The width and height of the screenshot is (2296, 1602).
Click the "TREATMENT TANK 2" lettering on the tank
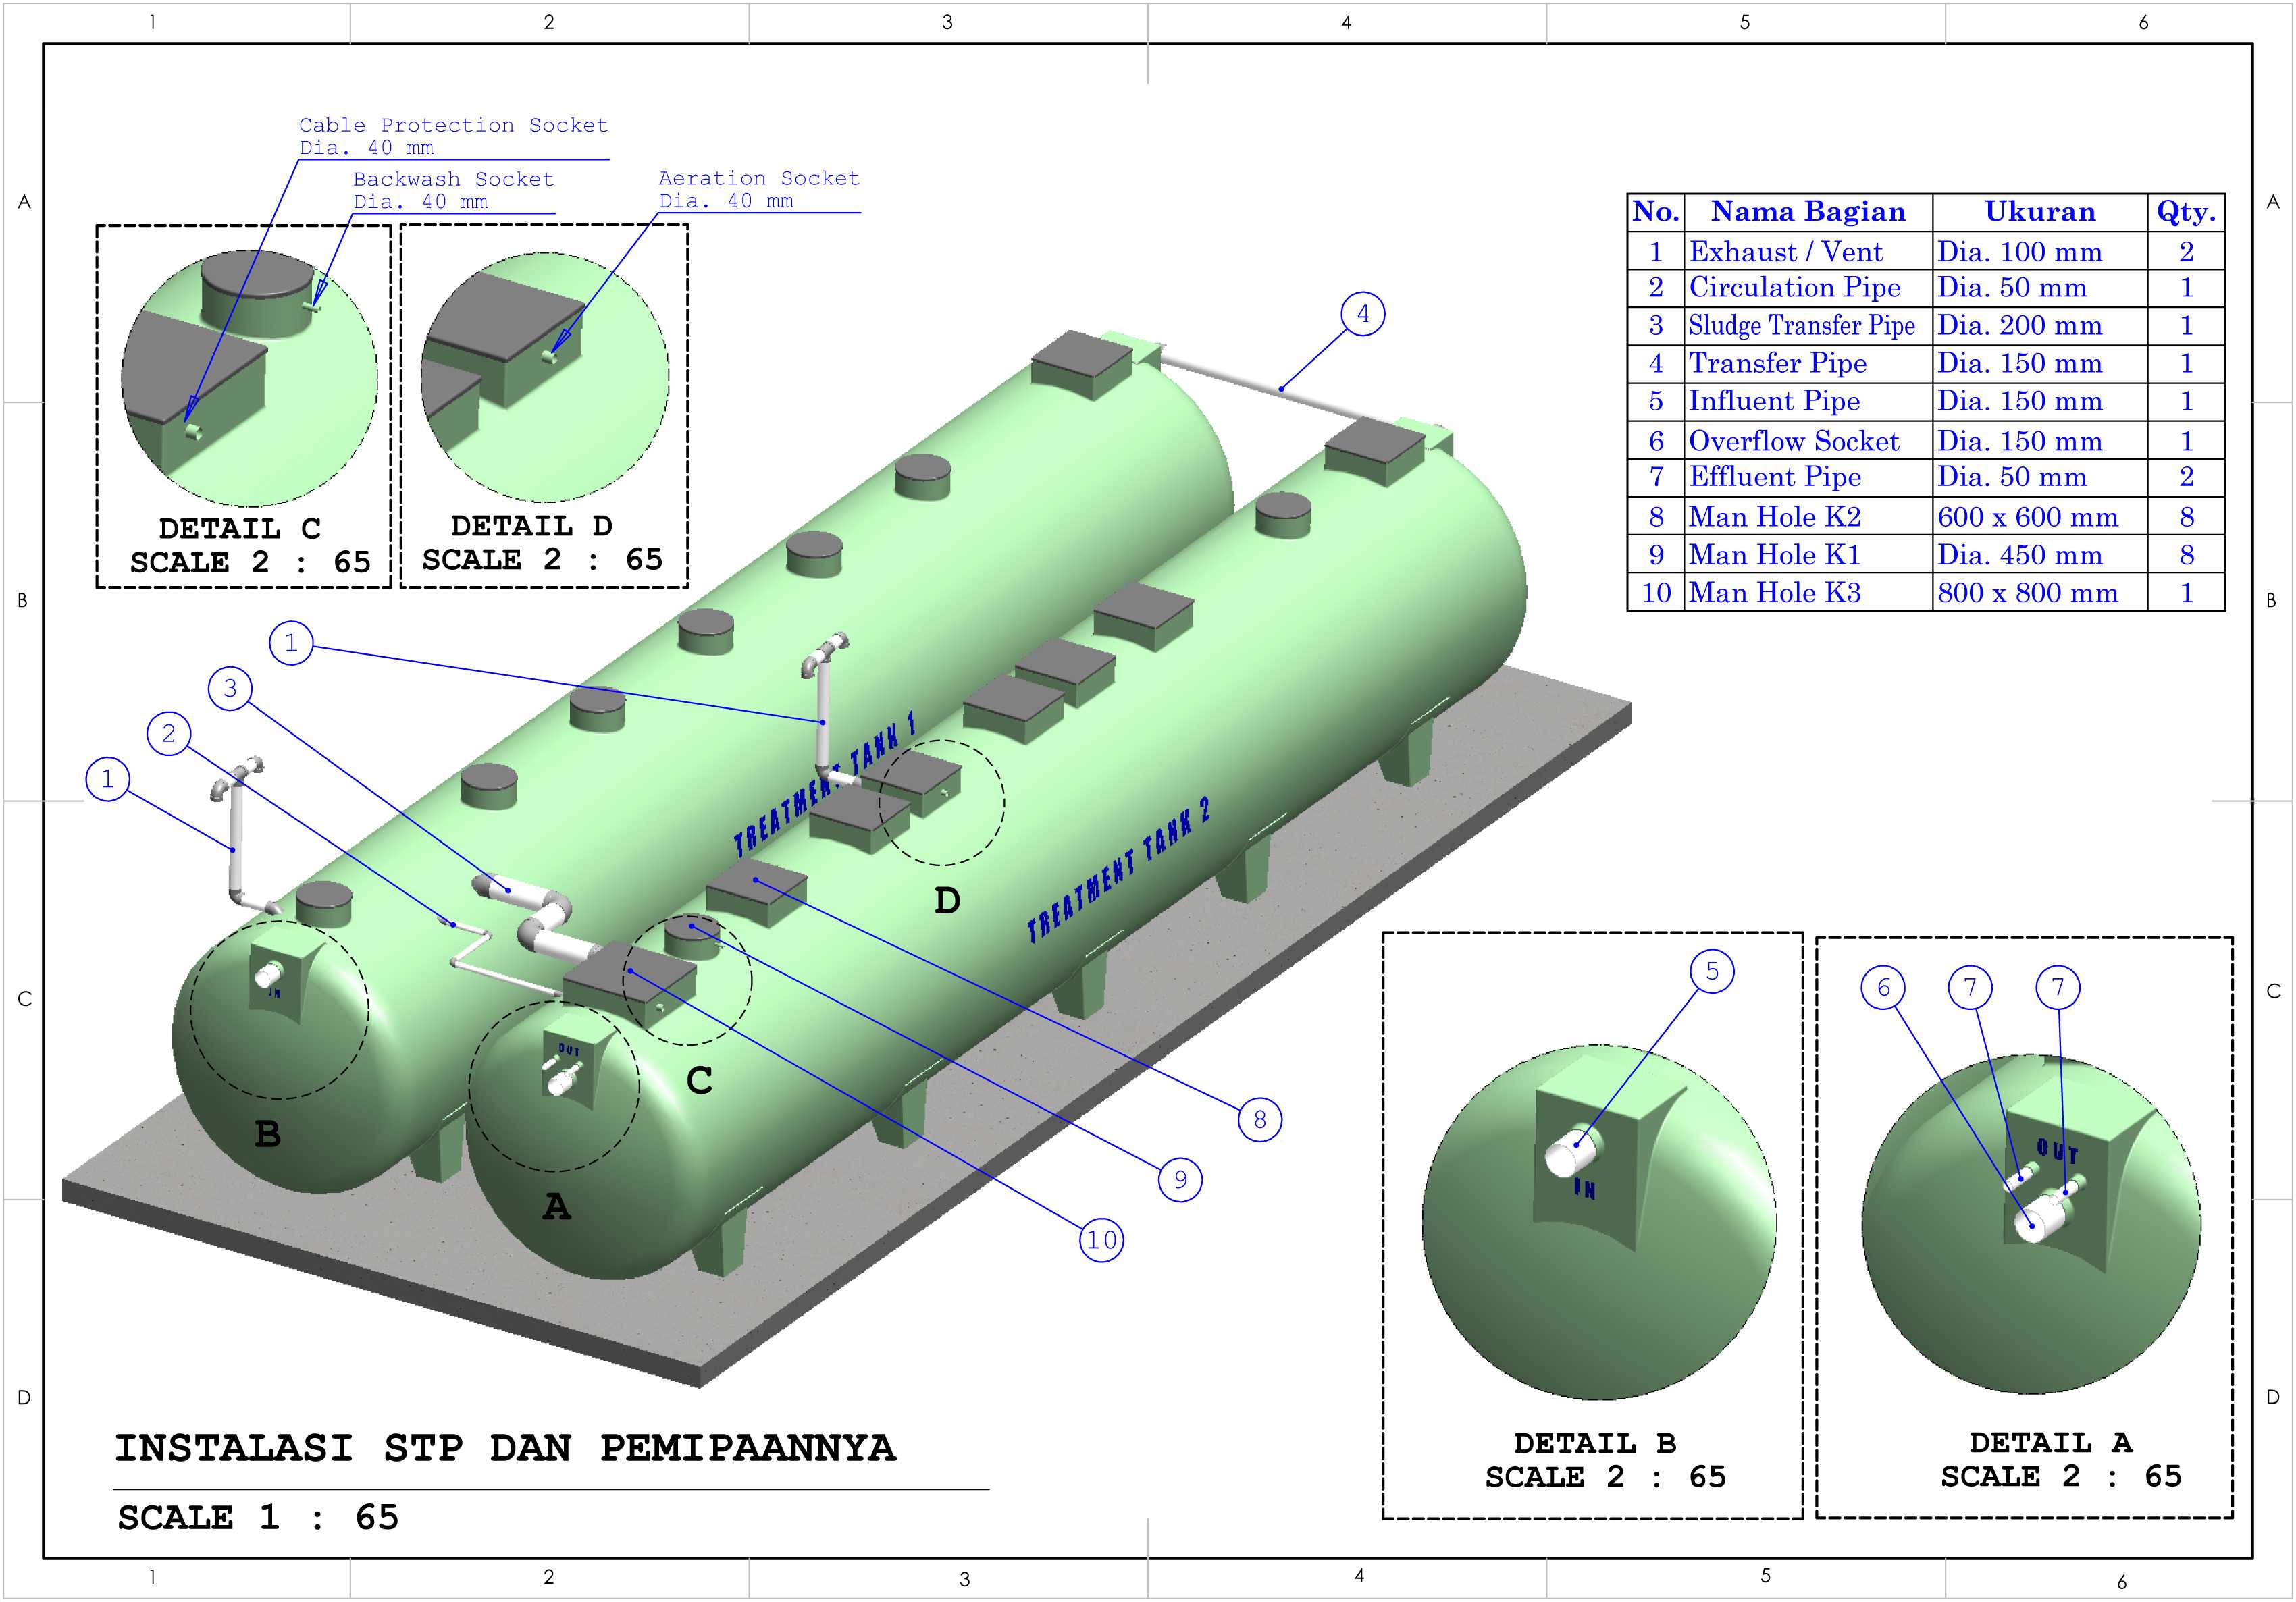point(1120,870)
